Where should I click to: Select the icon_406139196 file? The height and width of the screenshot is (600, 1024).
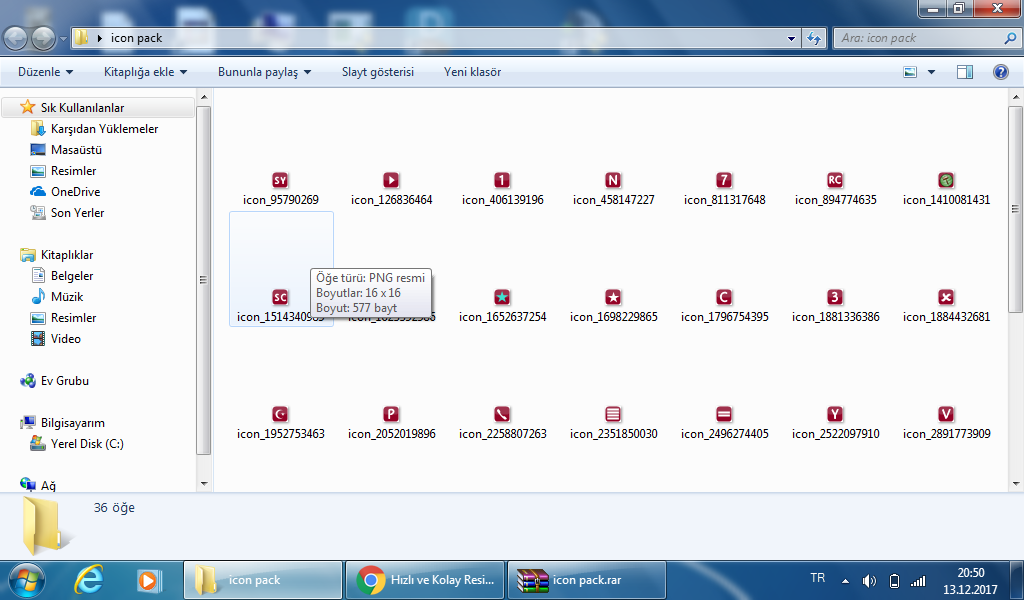pyautogui.click(x=502, y=189)
